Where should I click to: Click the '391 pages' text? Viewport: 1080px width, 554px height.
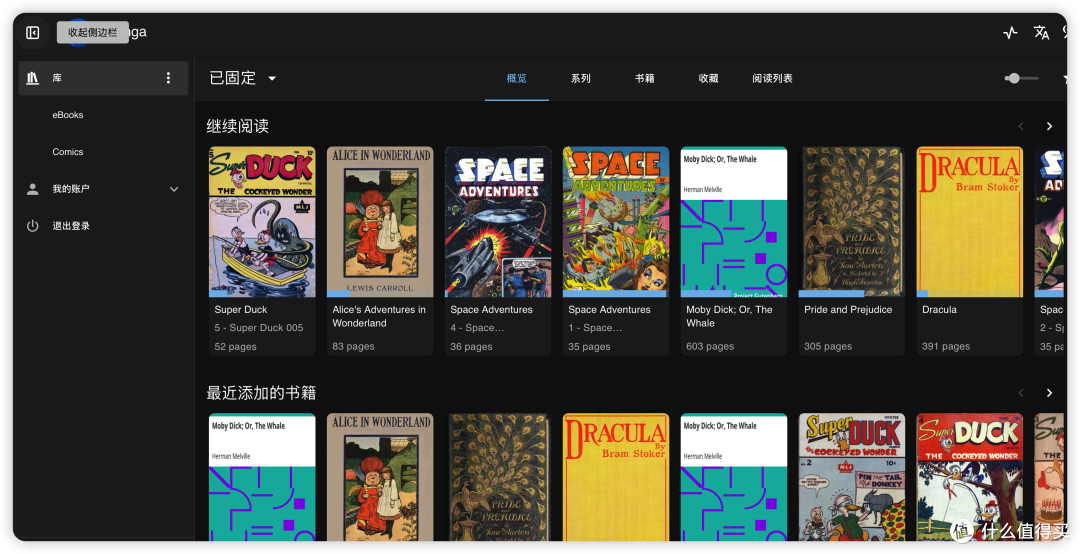[946, 347]
